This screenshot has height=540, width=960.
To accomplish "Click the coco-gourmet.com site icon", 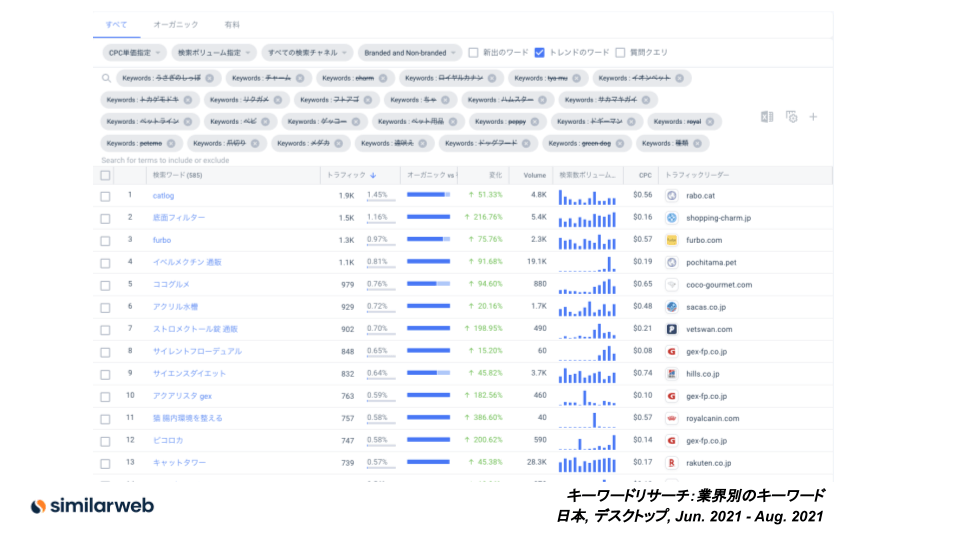I will point(672,285).
